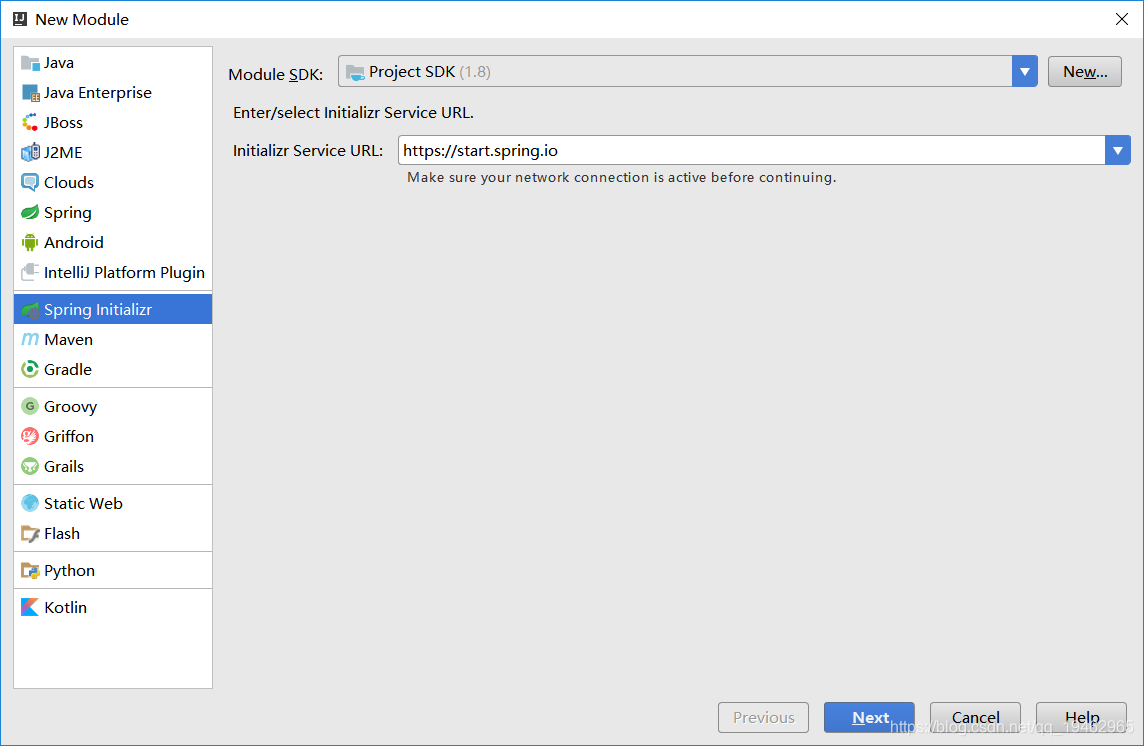Expand the Initializr Service URL dropdown arrow

[x=1118, y=150]
